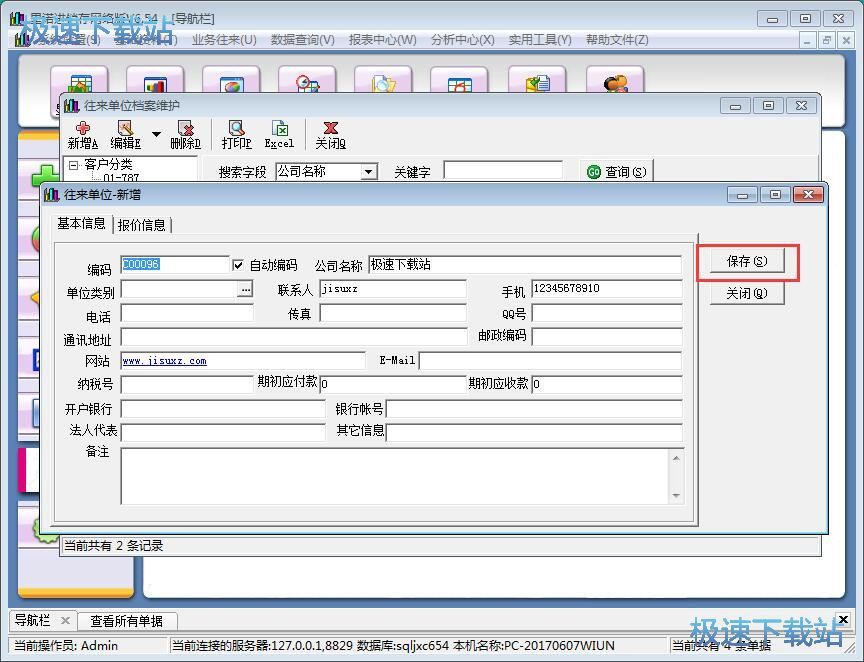Click the 关闭(Q) button in dialog
Screen dimensions: 864x662
pos(747,293)
